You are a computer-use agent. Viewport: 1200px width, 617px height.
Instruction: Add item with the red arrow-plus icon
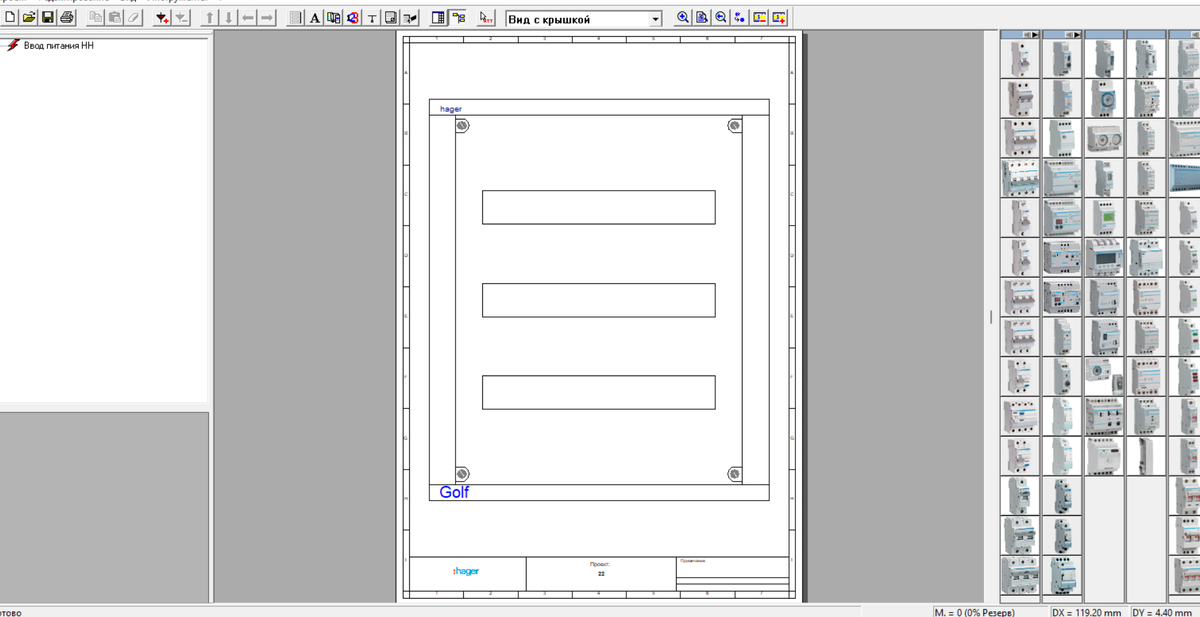(x=162, y=18)
